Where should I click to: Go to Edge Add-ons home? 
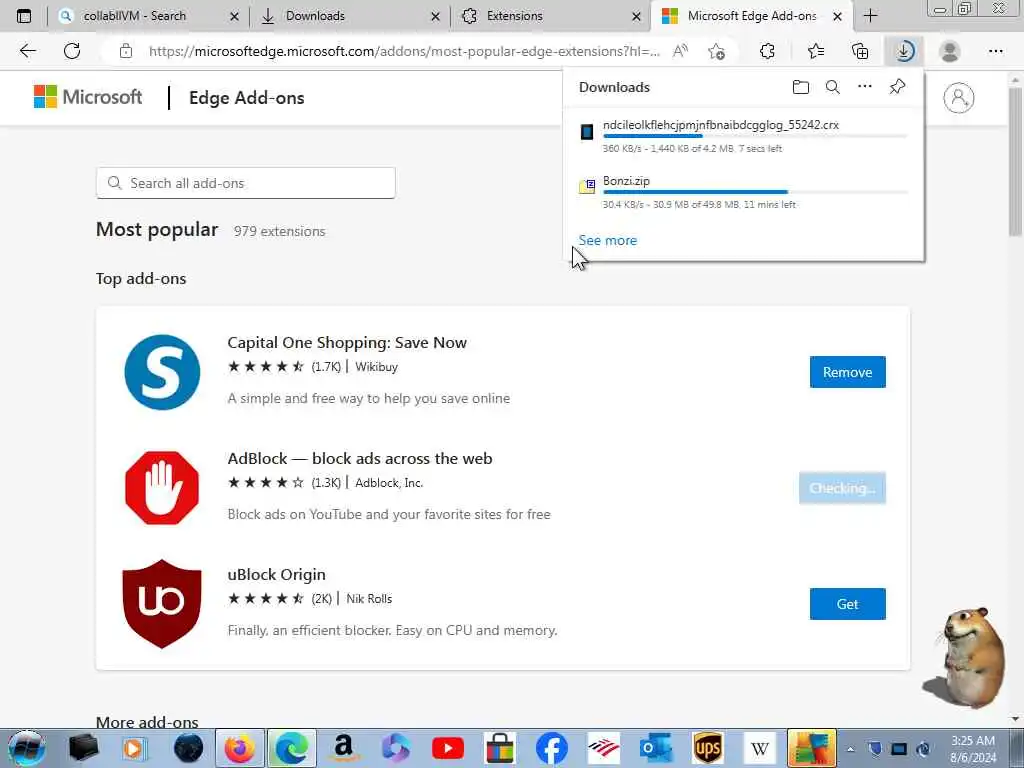(246, 98)
